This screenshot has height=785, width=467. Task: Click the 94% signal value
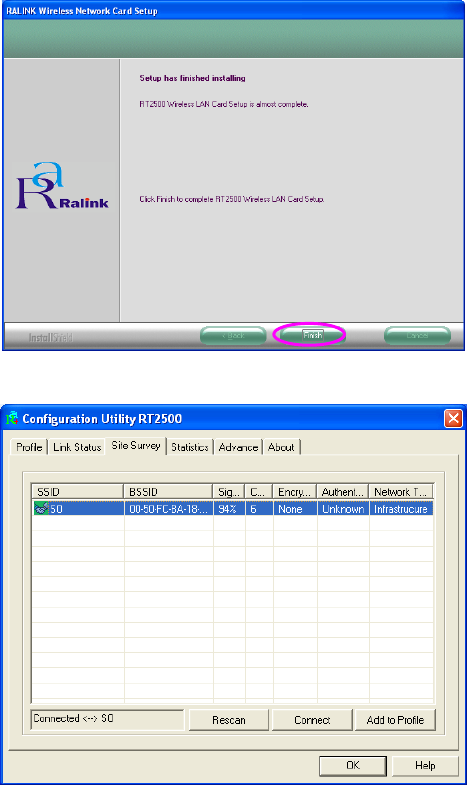(228, 509)
